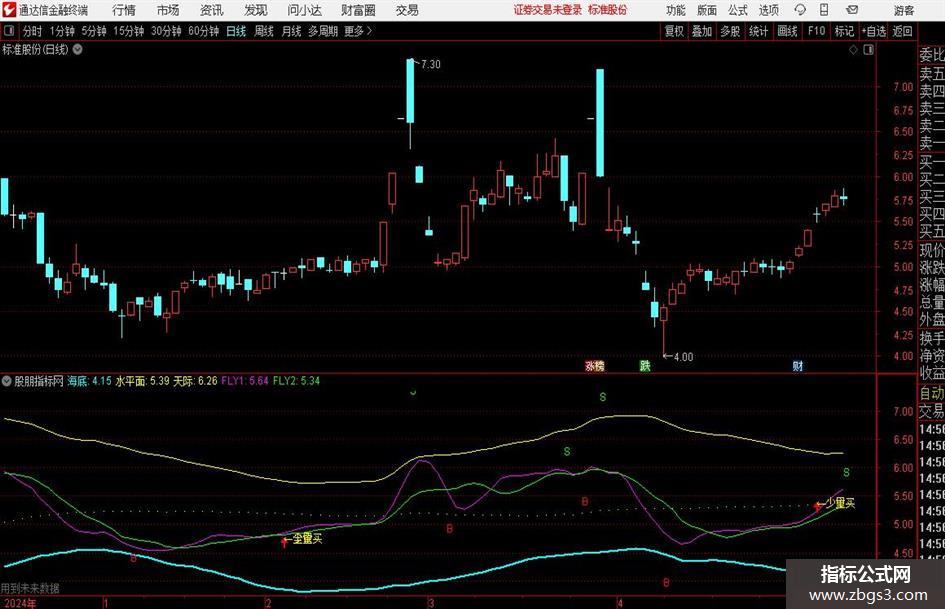945x609 pixels.
Task: Open the customer service headset icon
Action: (x=800, y=10)
